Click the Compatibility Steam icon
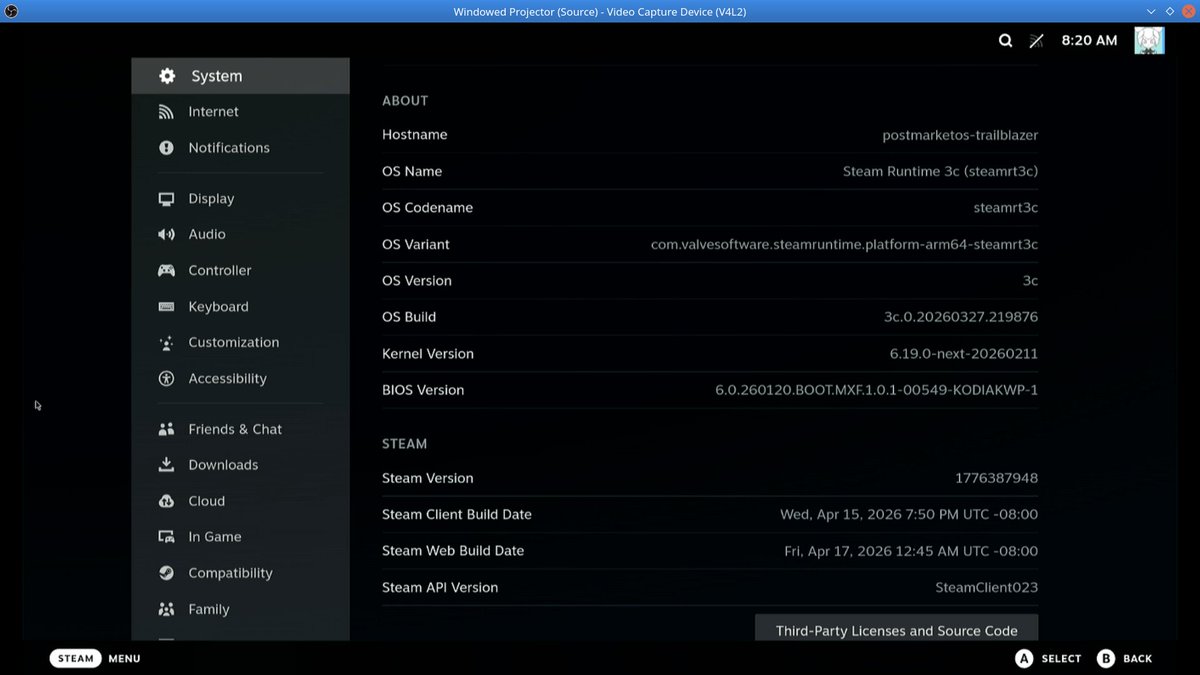The image size is (1200, 675). click(167, 573)
